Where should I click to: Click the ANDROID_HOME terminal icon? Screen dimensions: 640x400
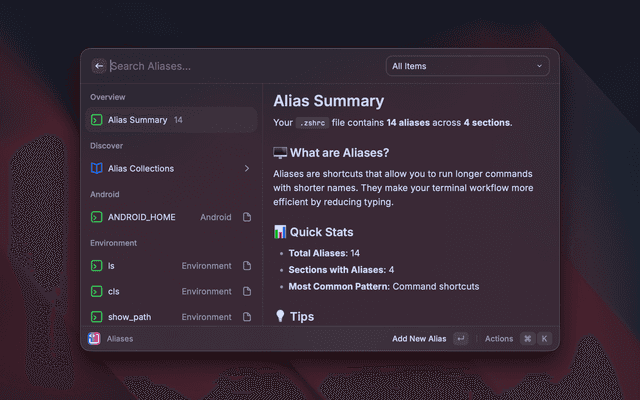point(96,217)
